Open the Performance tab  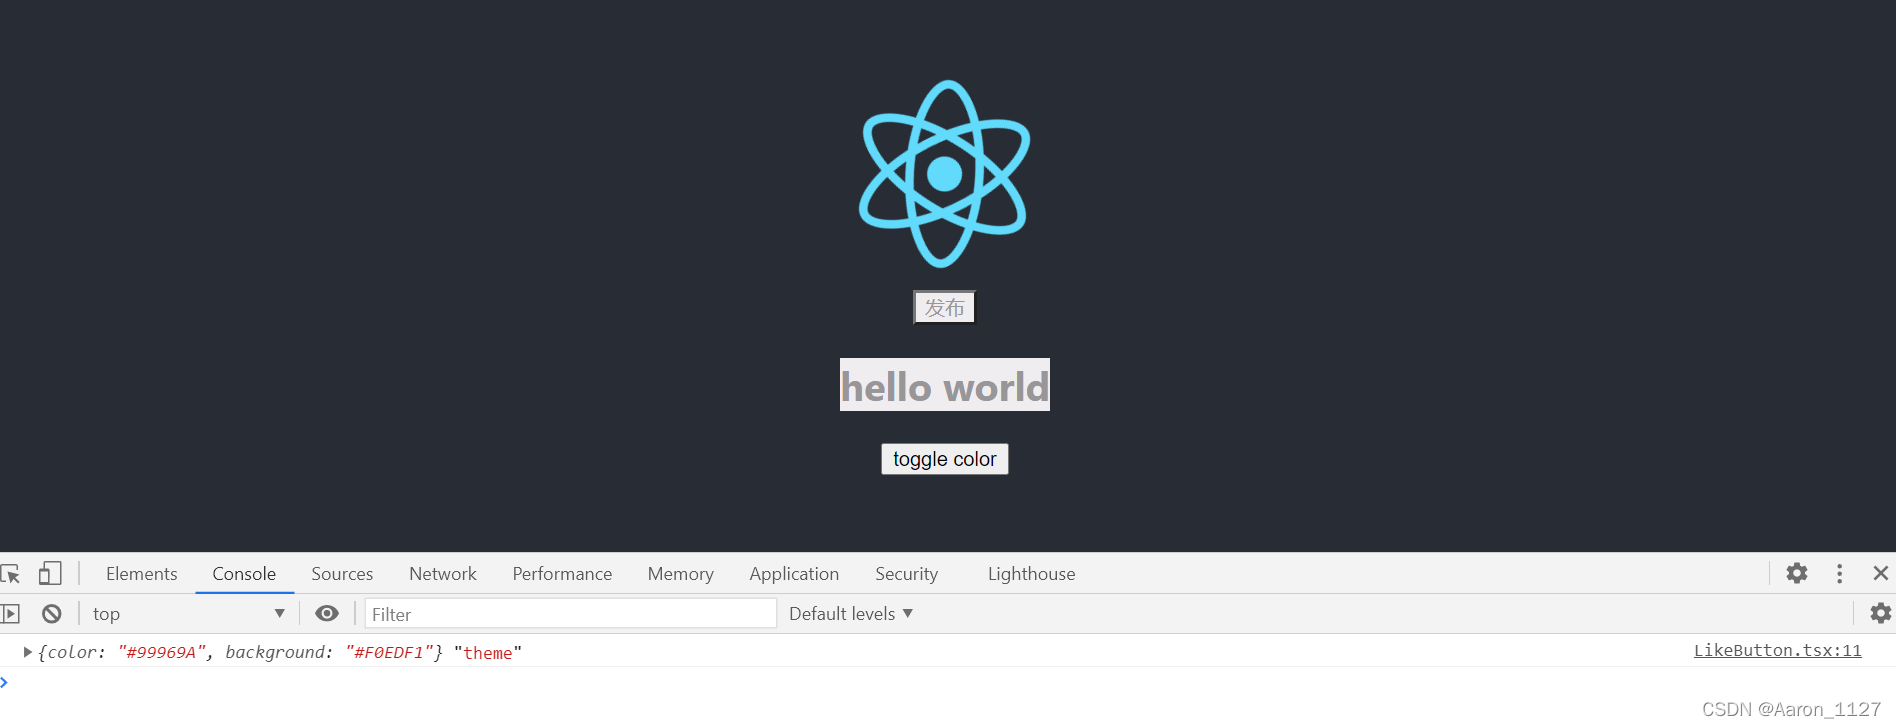[562, 573]
